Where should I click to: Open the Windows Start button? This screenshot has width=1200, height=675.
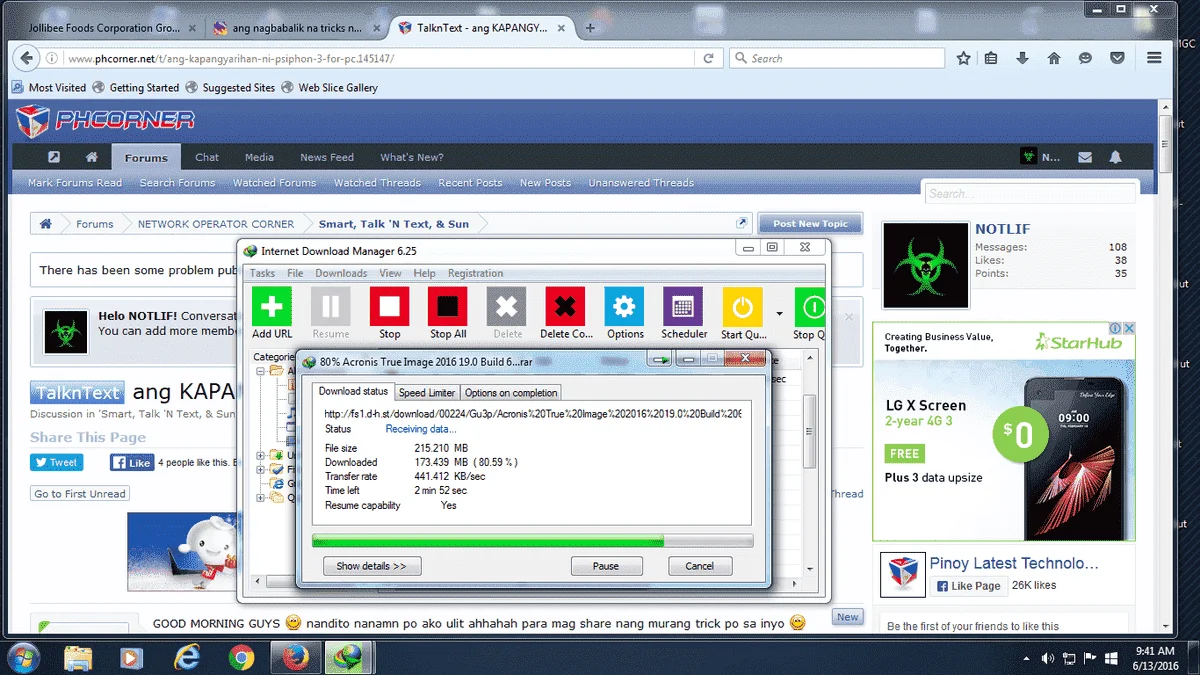(x=22, y=657)
